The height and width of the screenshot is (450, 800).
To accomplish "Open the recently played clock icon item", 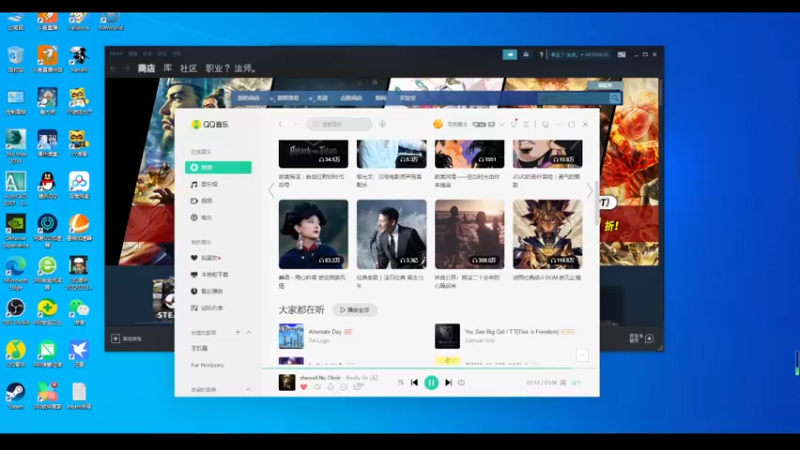I will pyautogui.click(x=207, y=291).
